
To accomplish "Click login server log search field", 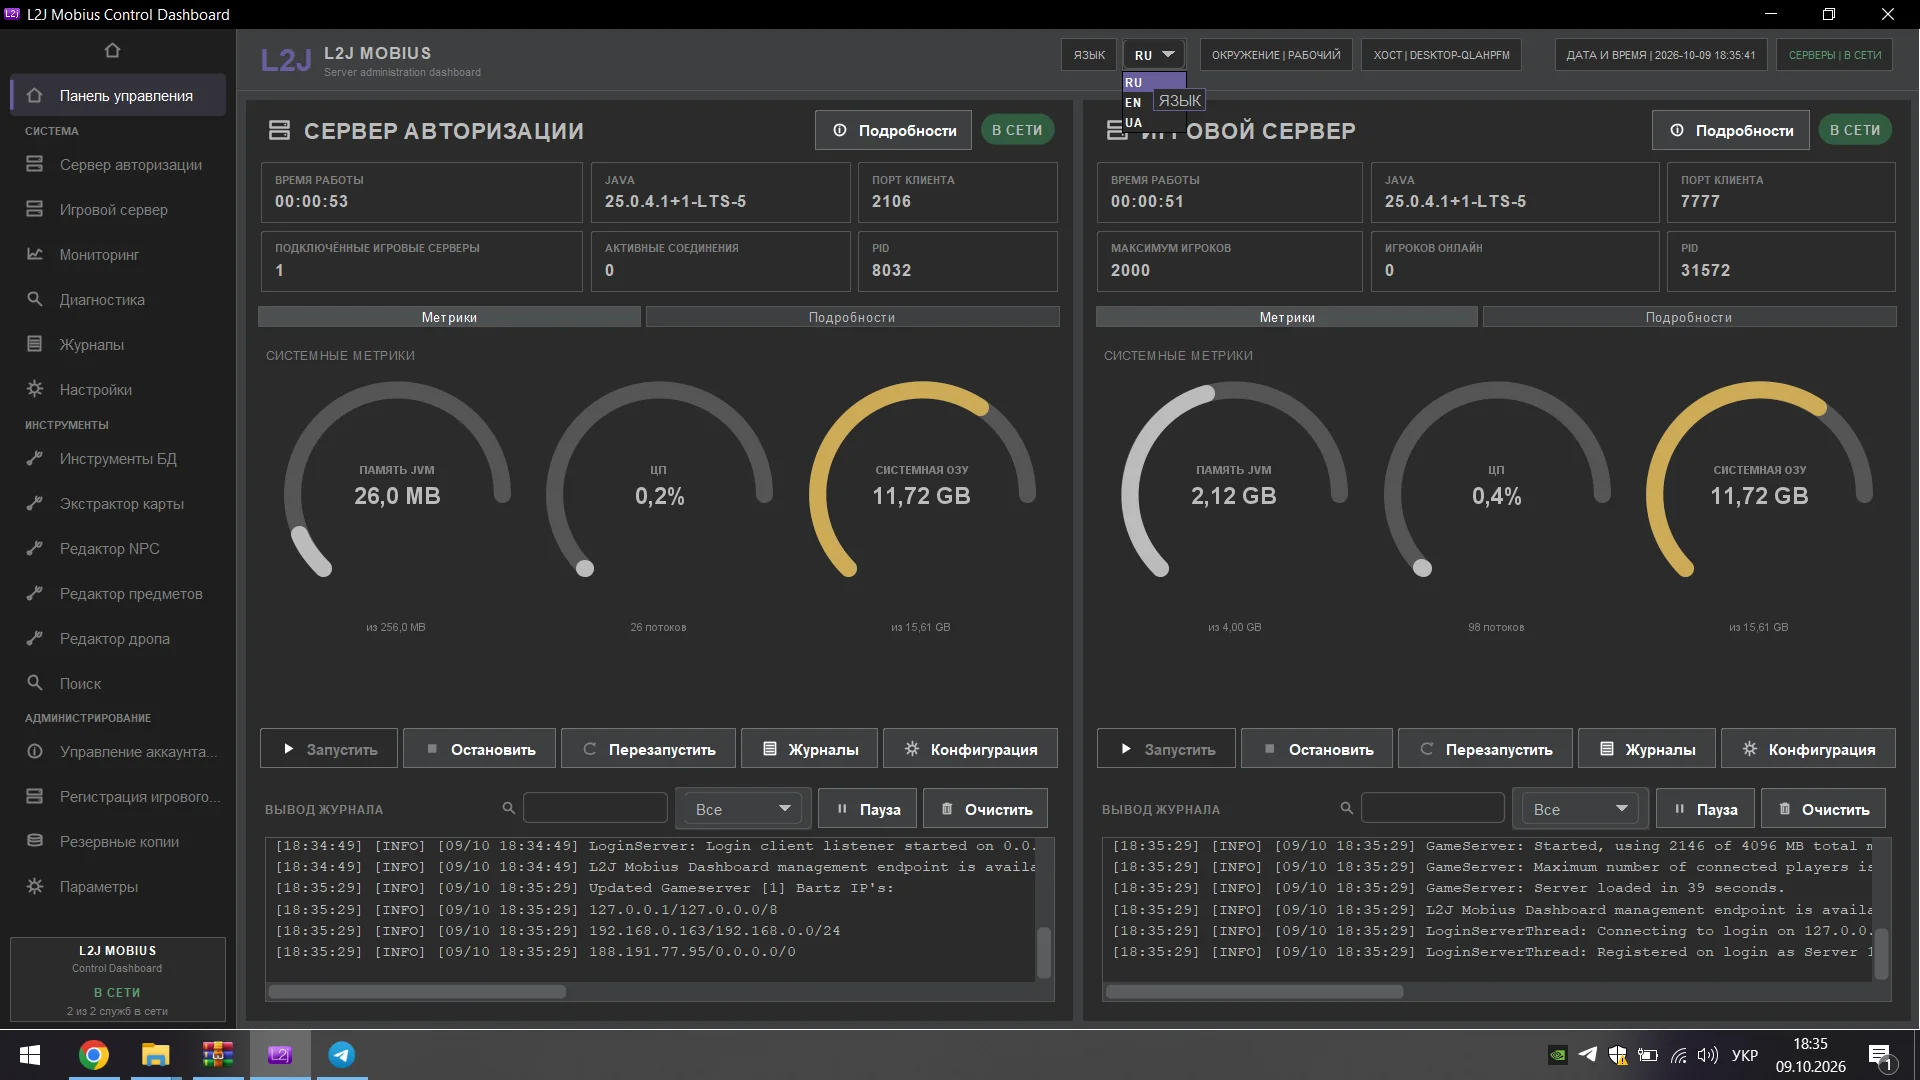I will 595,808.
